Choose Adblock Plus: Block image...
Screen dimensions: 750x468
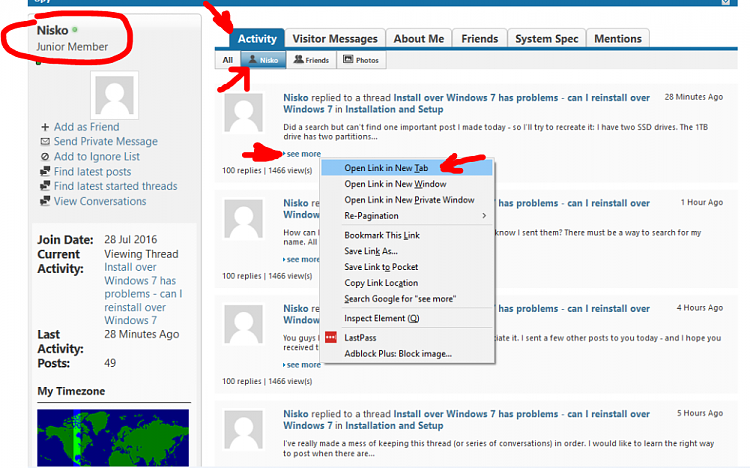(407, 354)
